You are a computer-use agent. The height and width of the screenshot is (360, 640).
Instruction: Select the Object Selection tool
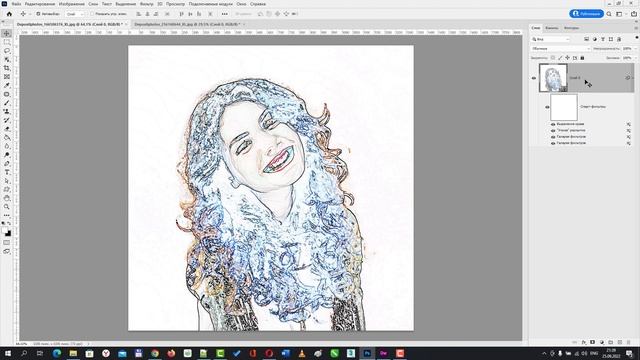[x=7, y=60]
